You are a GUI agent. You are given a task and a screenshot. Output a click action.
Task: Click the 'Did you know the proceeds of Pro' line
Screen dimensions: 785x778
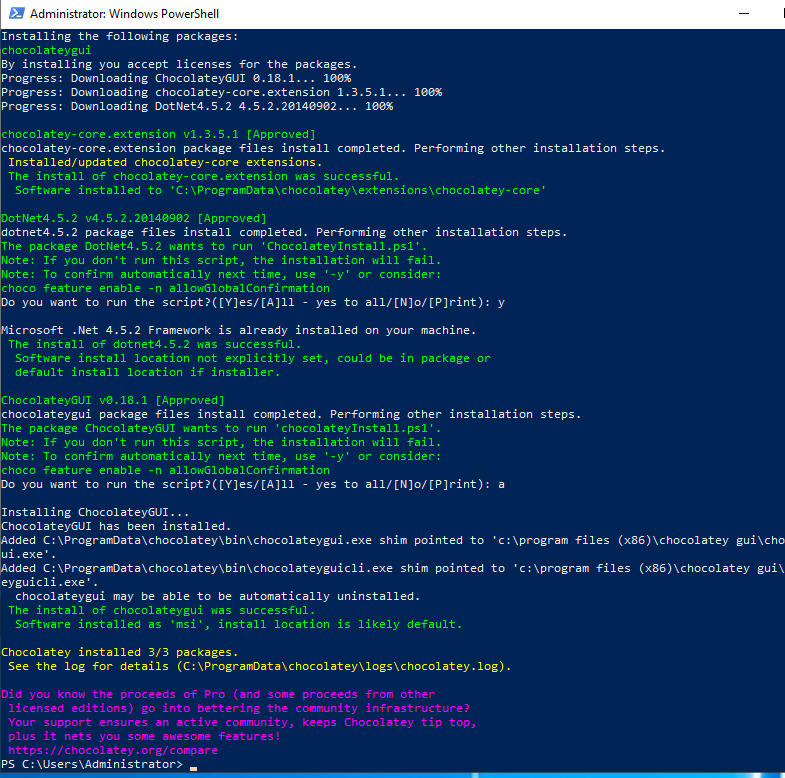click(218, 694)
